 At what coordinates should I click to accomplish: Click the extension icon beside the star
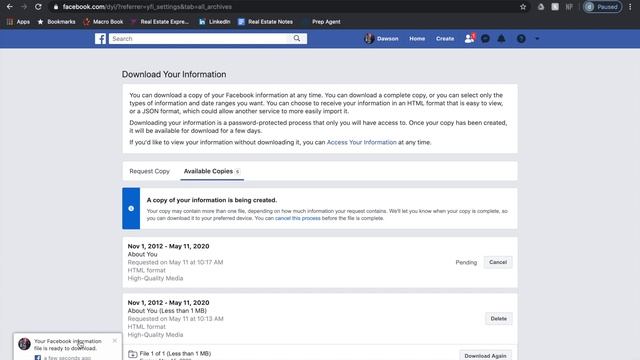point(541,7)
